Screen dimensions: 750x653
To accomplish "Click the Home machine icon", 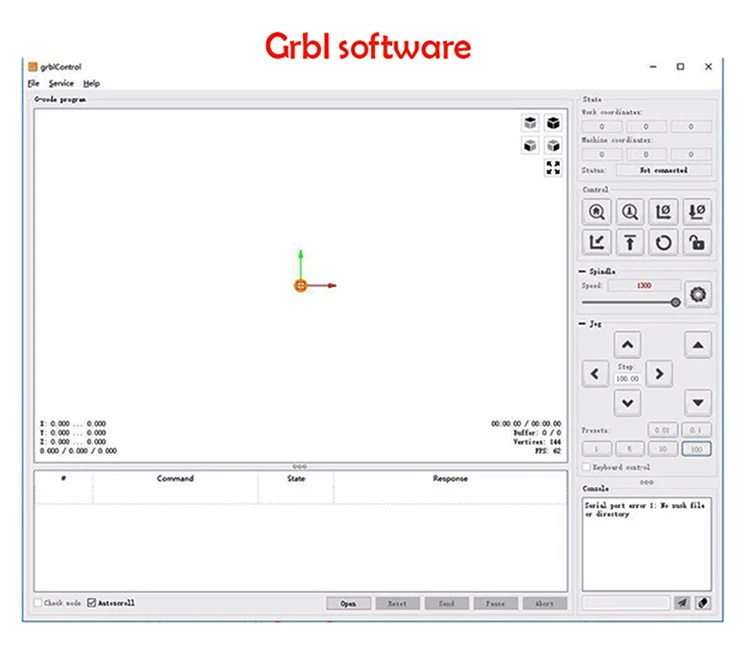I will click(596, 211).
